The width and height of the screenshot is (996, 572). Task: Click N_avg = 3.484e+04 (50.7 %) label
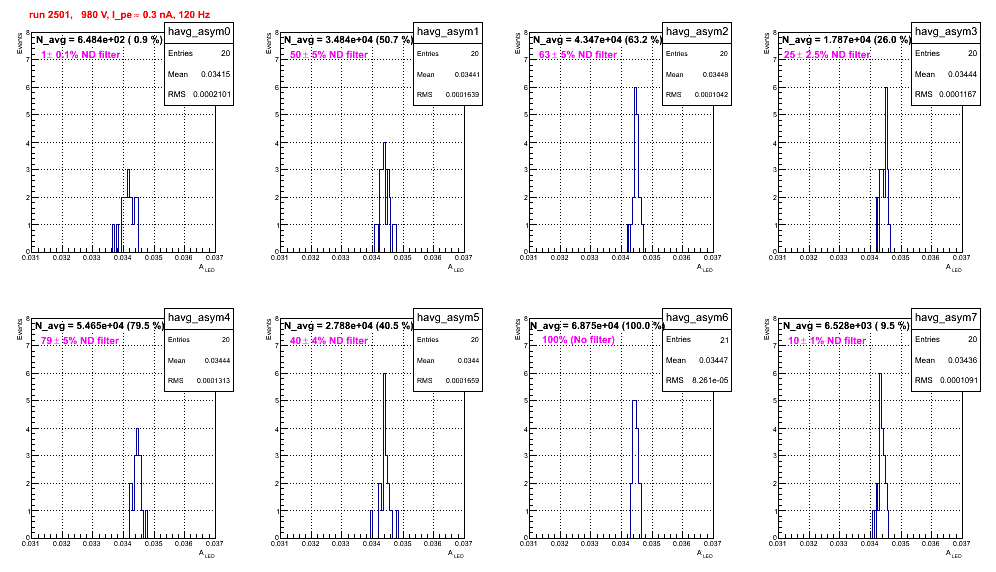point(348,39)
